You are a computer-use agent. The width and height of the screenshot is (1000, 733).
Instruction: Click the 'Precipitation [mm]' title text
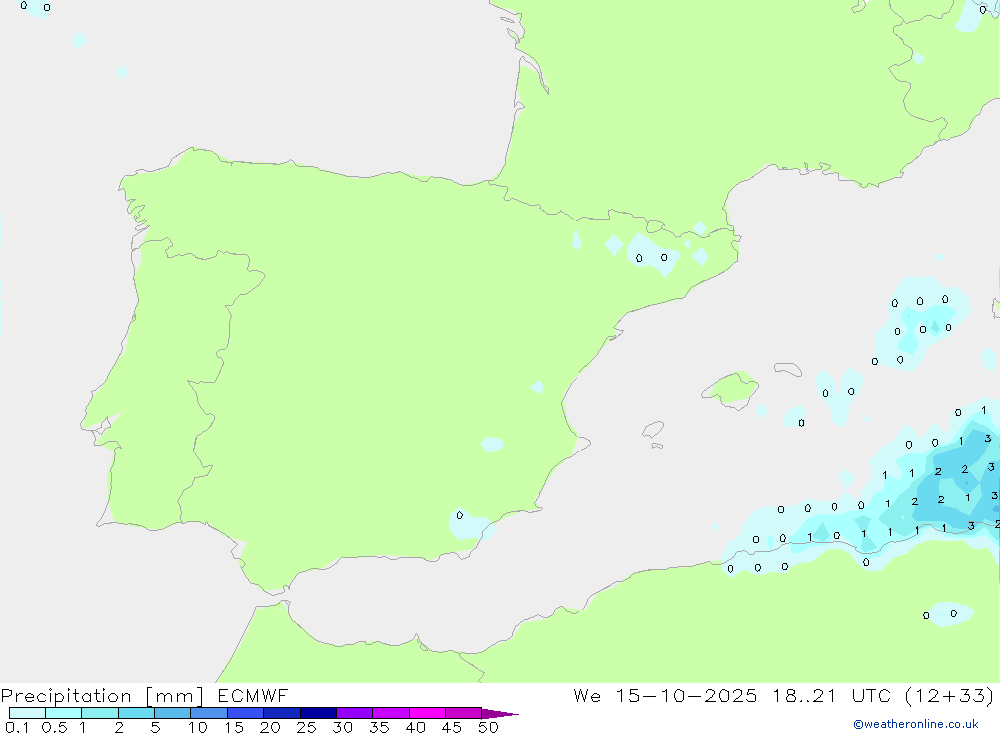point(102,696)
